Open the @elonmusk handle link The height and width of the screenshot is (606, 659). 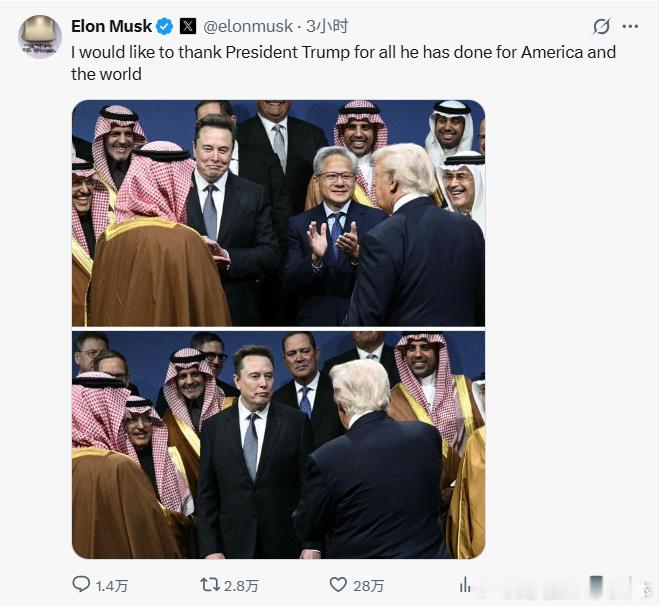(251, 26)
